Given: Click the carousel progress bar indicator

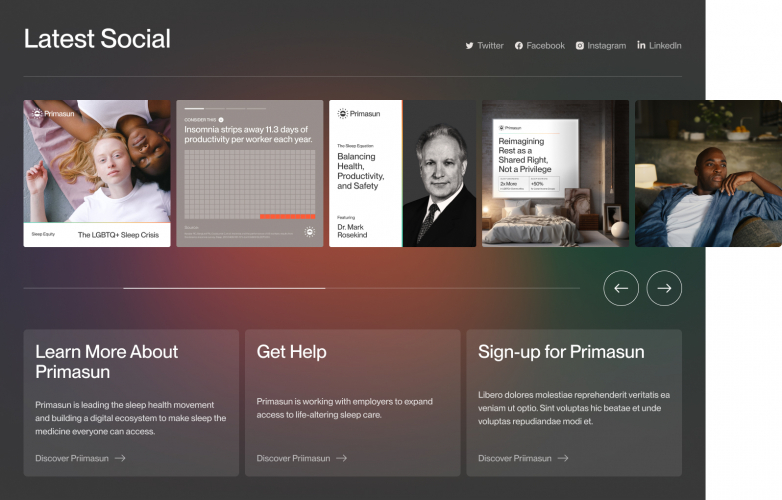Looking at the screenshot, I should click(224, 288).
